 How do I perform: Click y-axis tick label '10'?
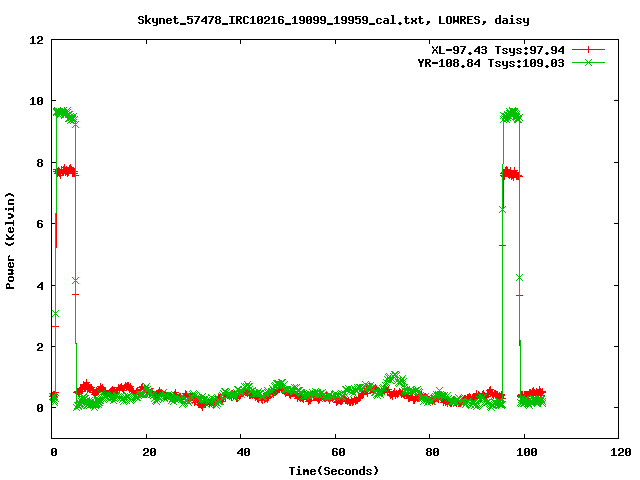36,101
